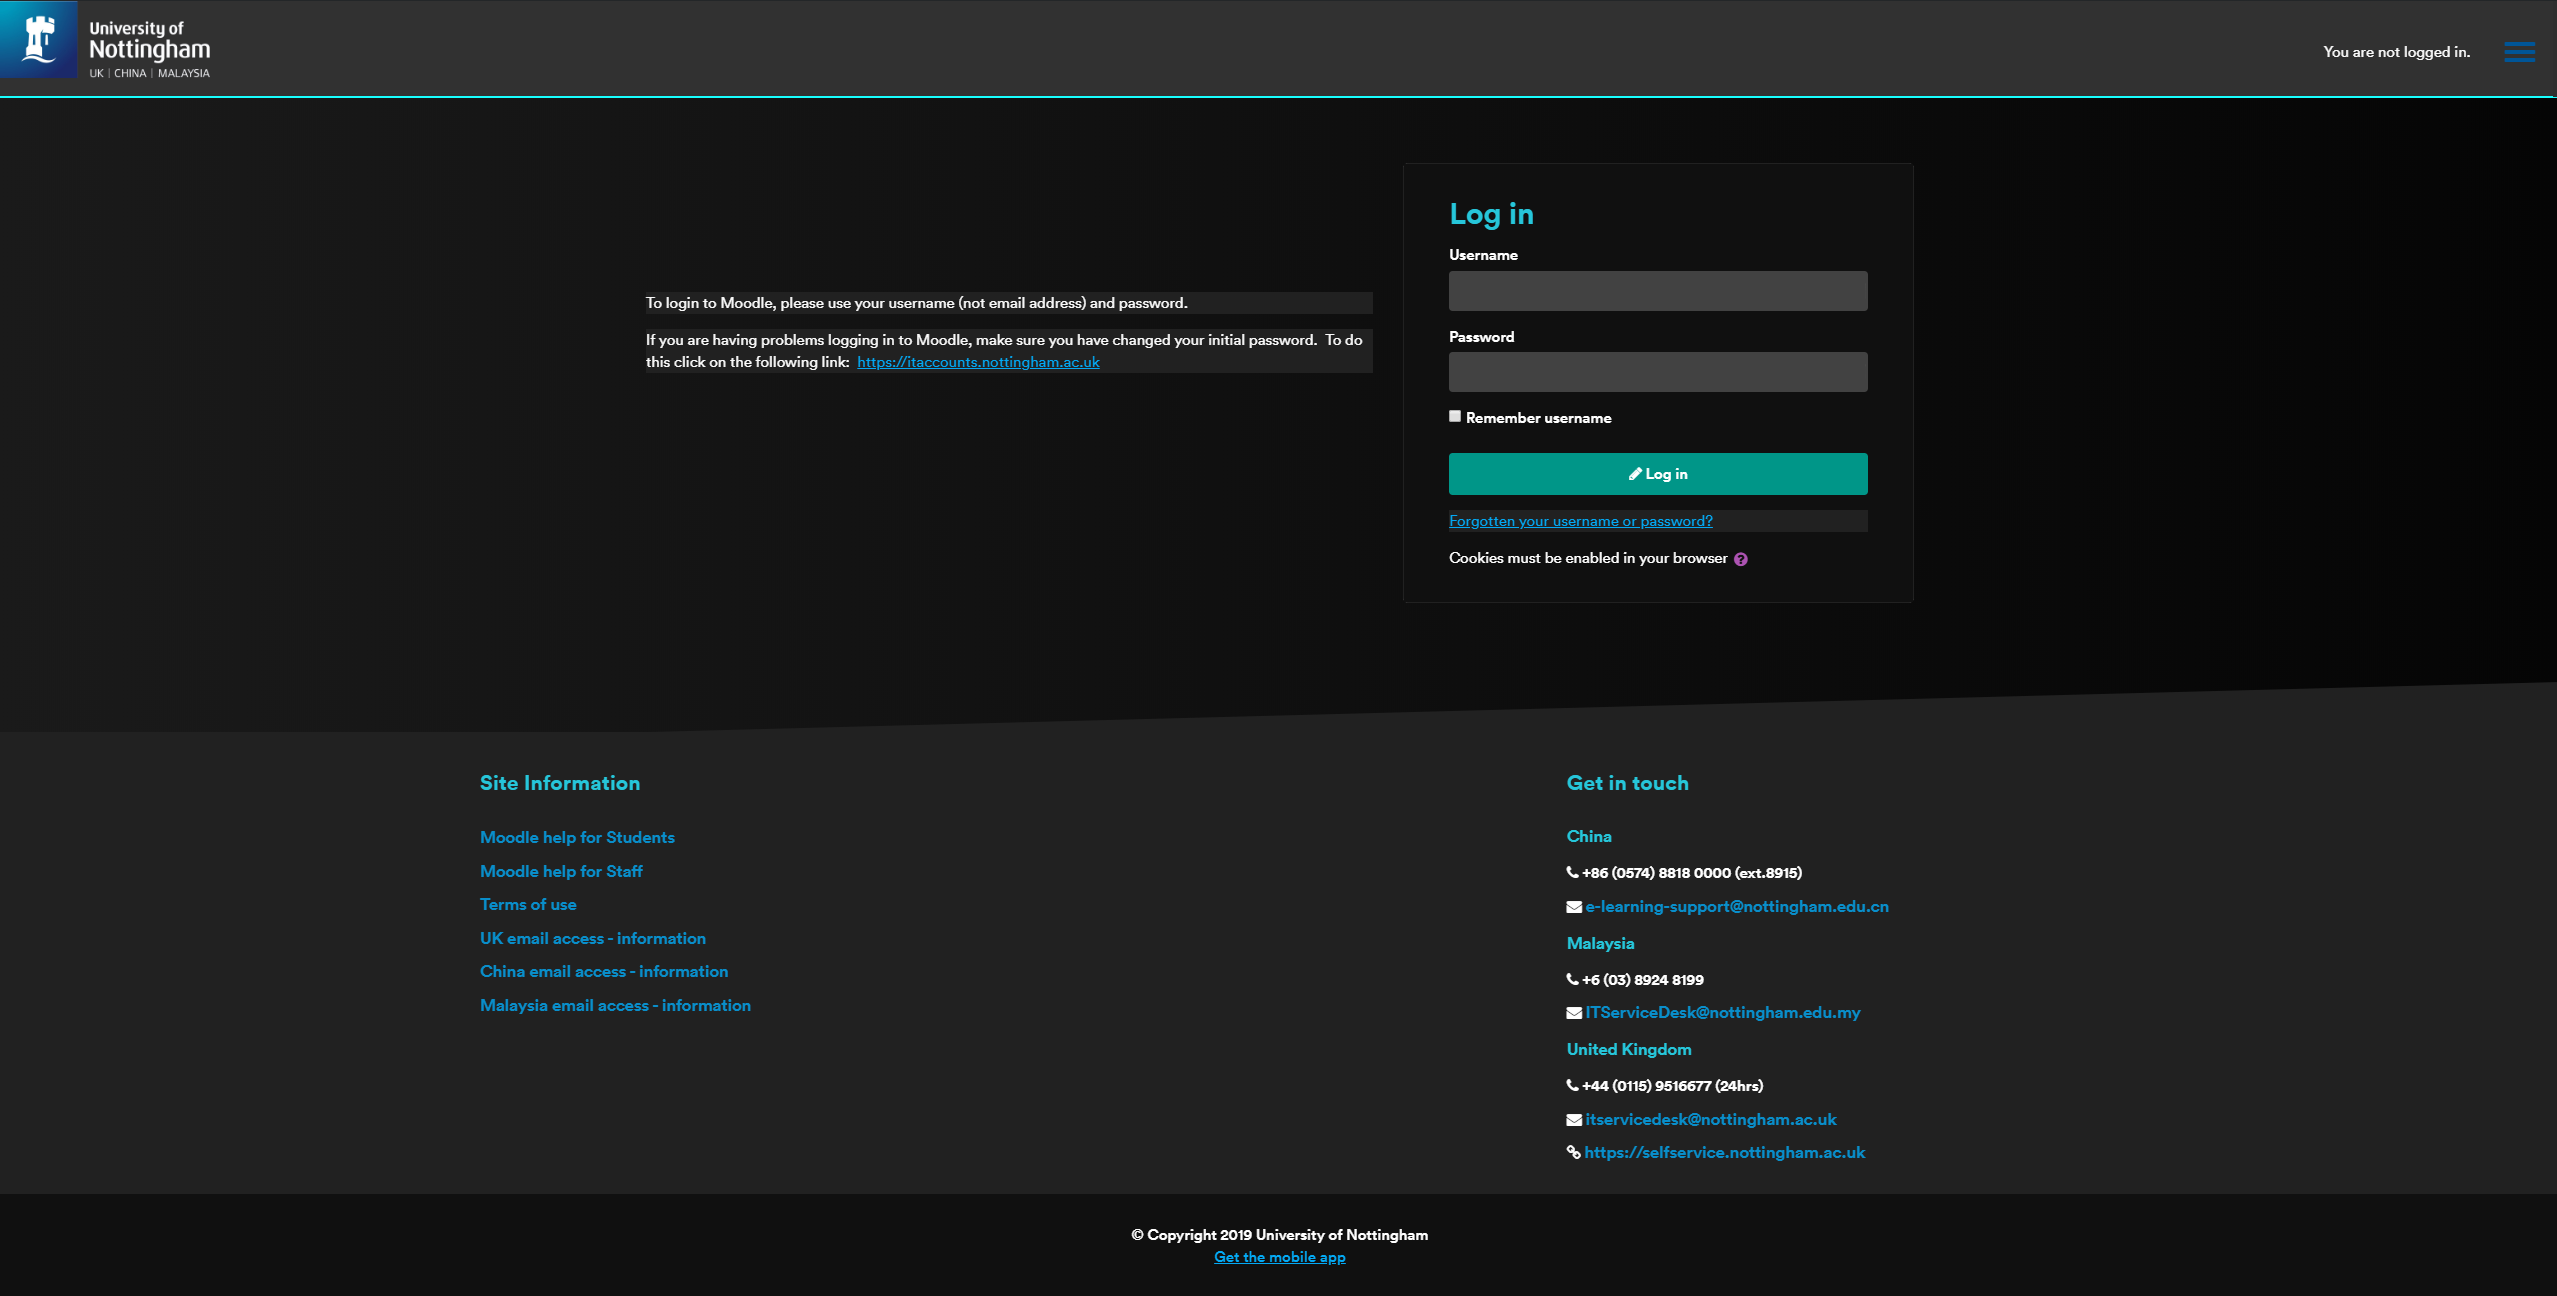Click the chain link icon beside selfservice URL
This screenshot has width=2557, height=1296.
tap(1573, 1153)
